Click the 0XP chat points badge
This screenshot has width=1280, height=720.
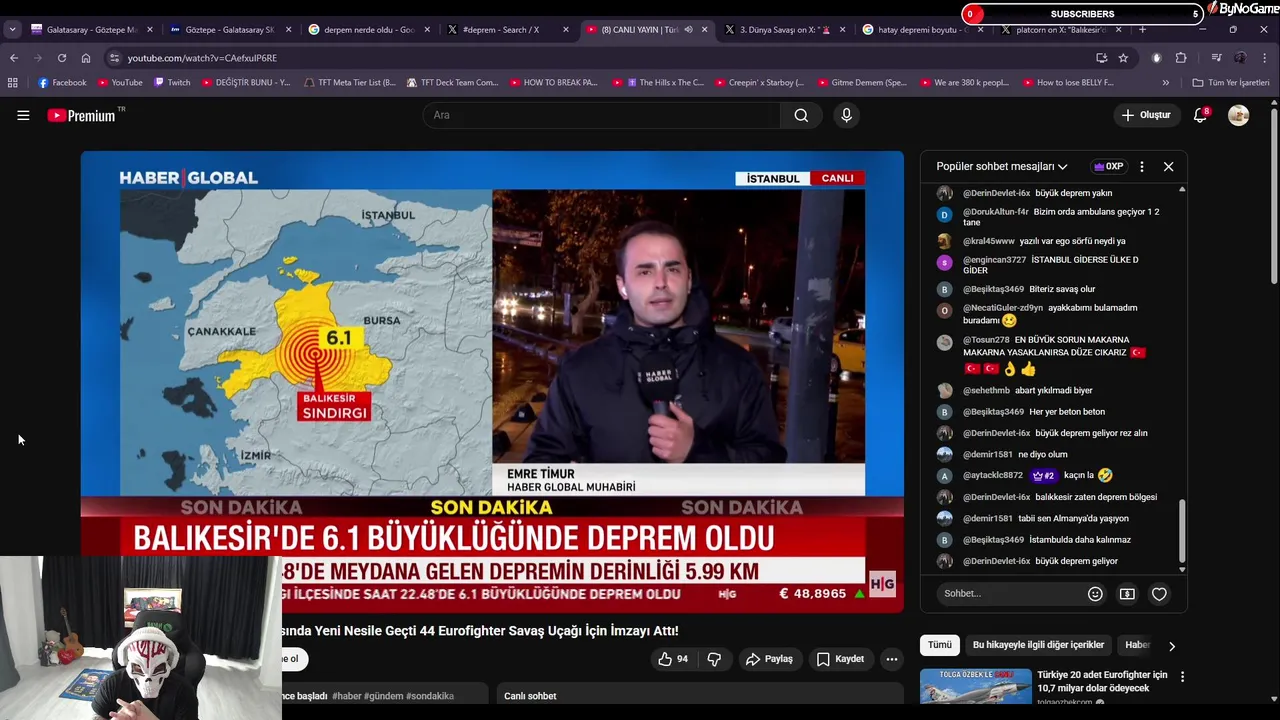point(1108,167)
